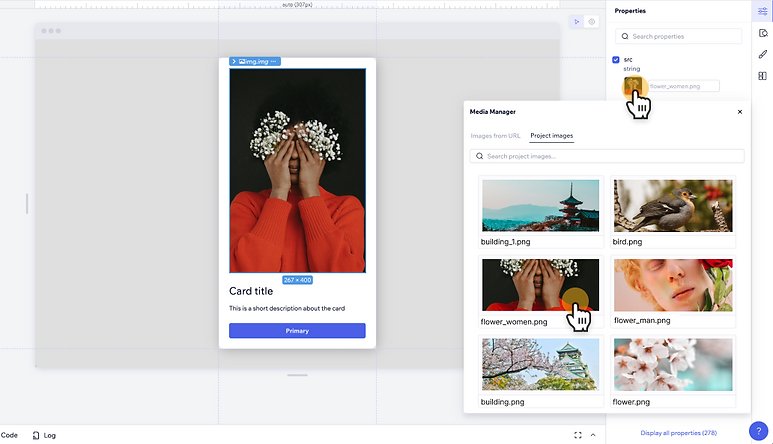773x444 pixels.
Task: Click the magnifier icon in Search project images
Action: [479, 156]
